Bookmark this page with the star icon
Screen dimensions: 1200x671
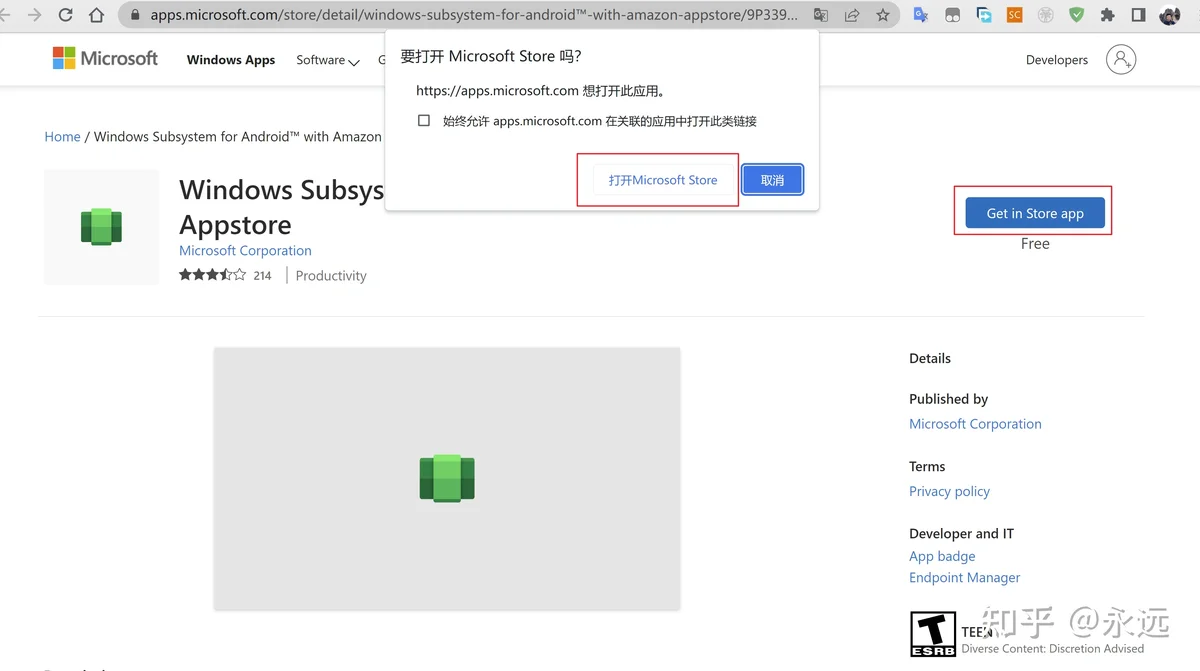(883, 15)
